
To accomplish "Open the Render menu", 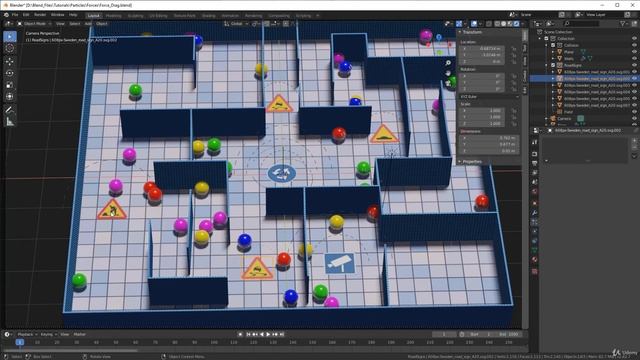I will click(40, 15).
